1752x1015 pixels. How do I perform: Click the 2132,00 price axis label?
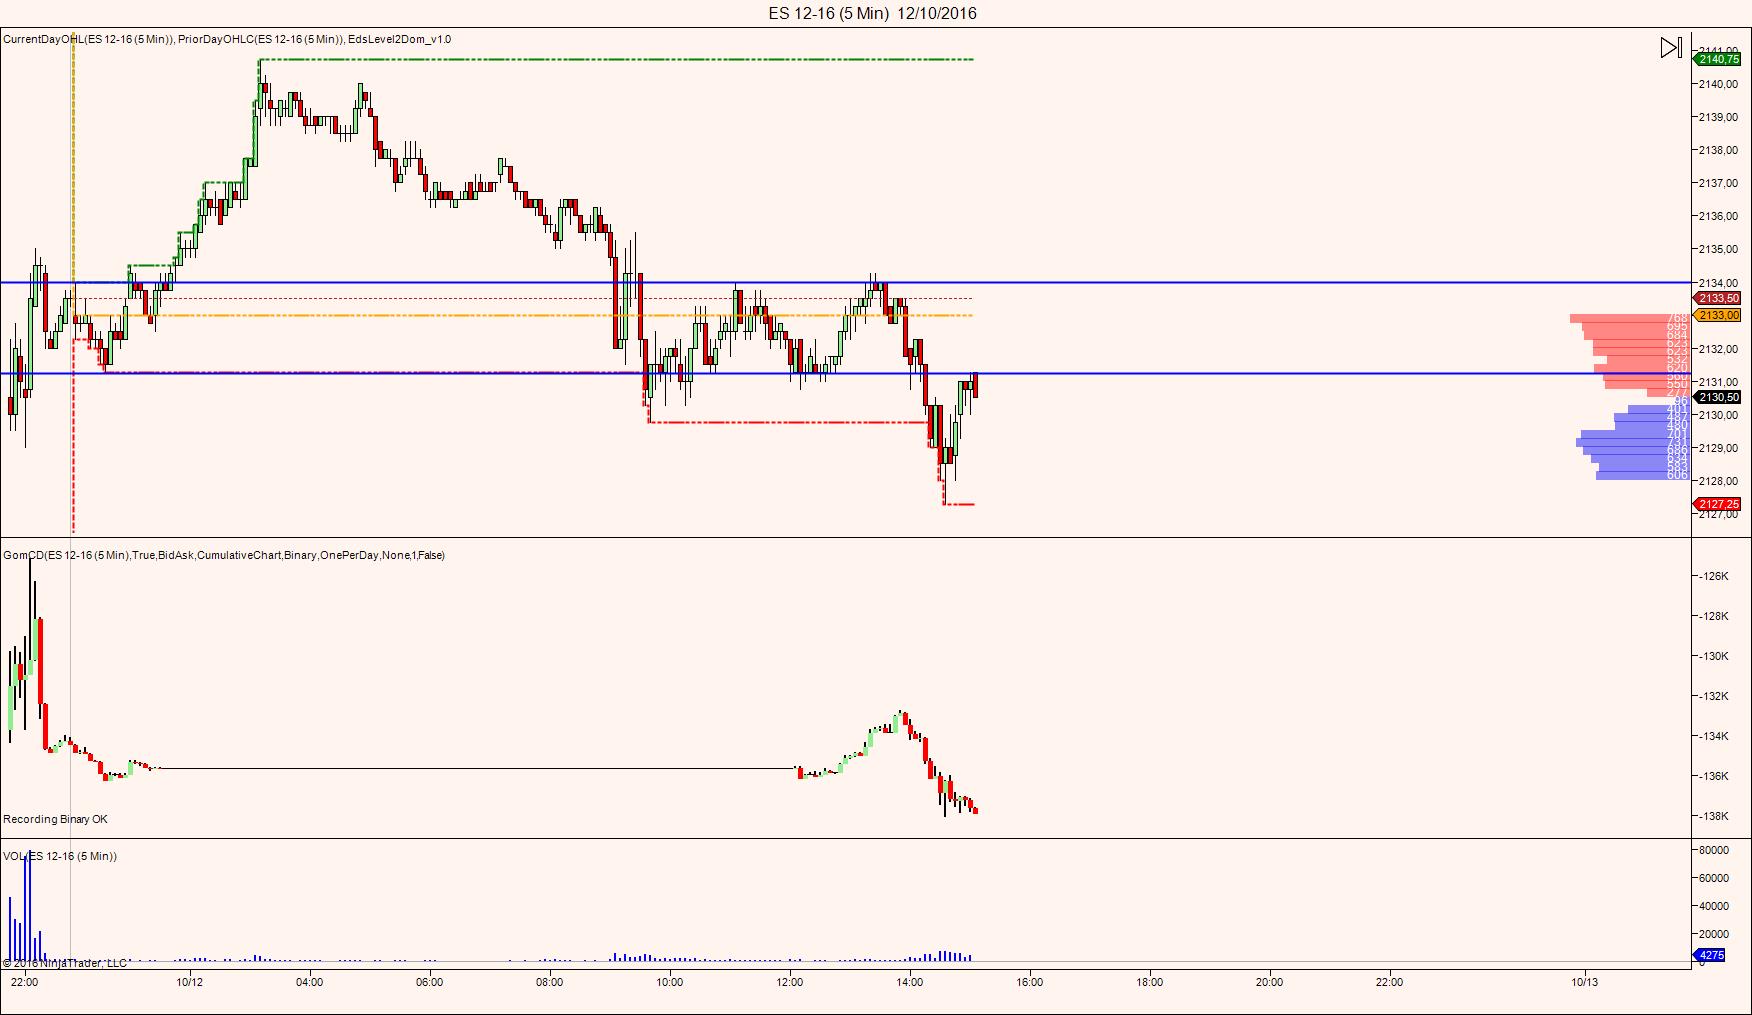pyautogui.click(x=1718, y=349)
